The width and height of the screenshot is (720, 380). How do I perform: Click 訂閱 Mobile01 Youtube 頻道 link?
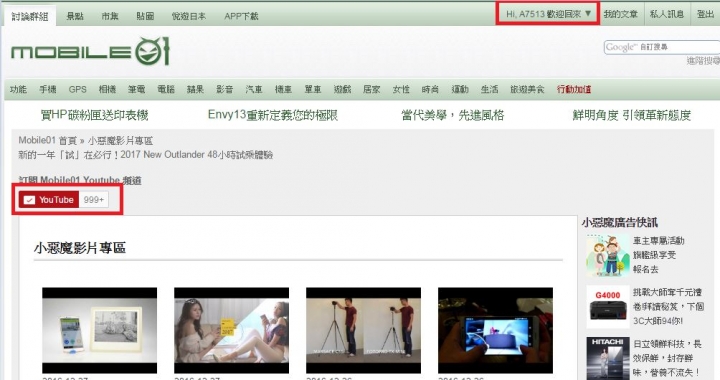(x=80, y=180)
